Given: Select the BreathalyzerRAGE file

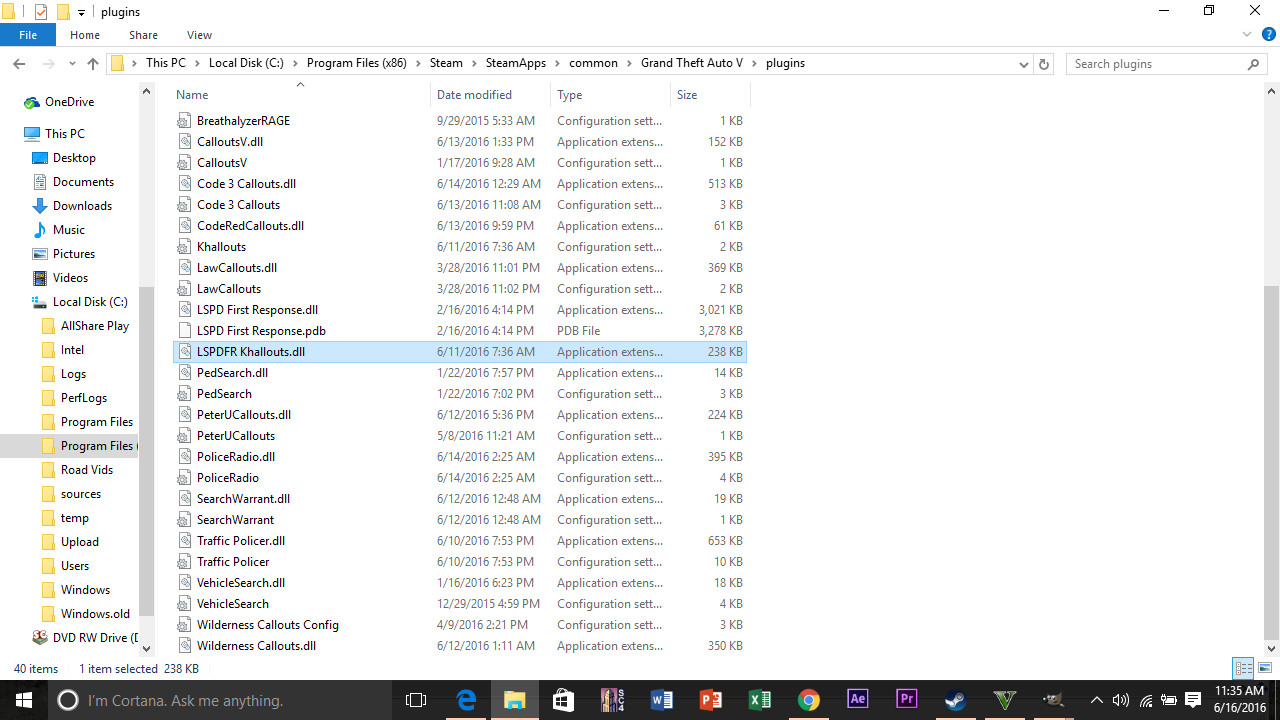Looking at the screenshot, I should pyautogui.click(x=243, y=121).
